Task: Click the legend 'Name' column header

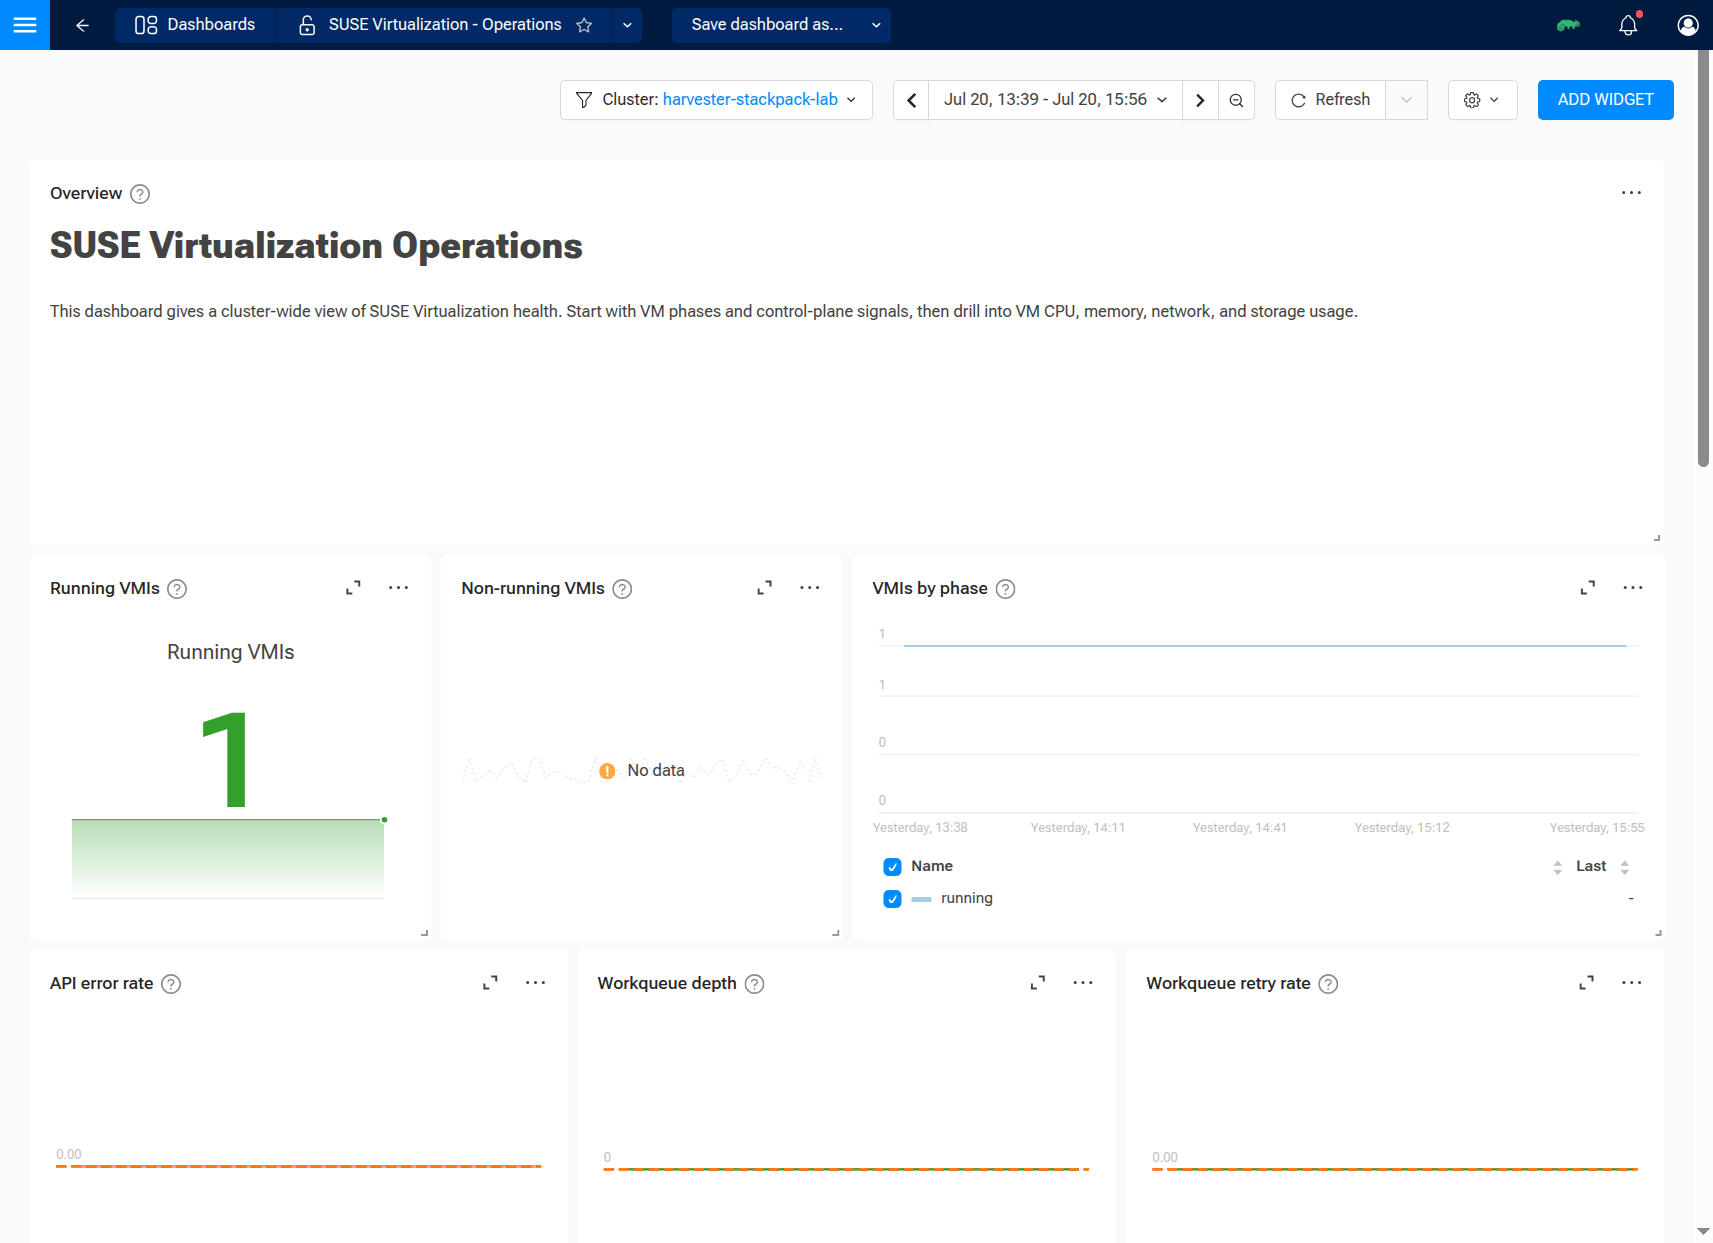Action: point(932,866)
